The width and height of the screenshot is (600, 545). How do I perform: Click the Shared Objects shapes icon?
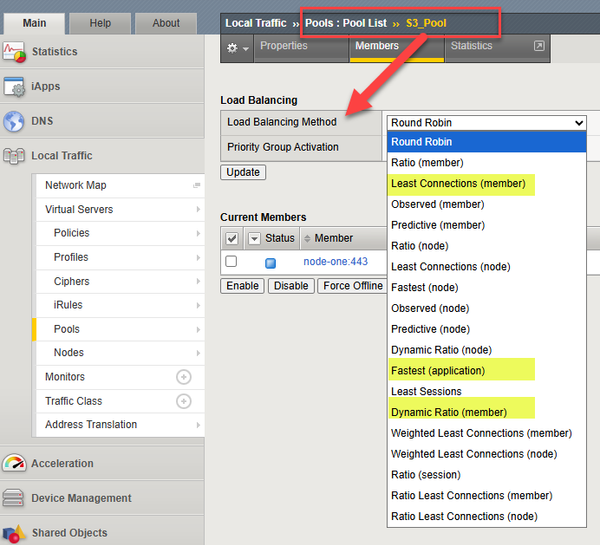pyautogui.click(x=13, y=533)
